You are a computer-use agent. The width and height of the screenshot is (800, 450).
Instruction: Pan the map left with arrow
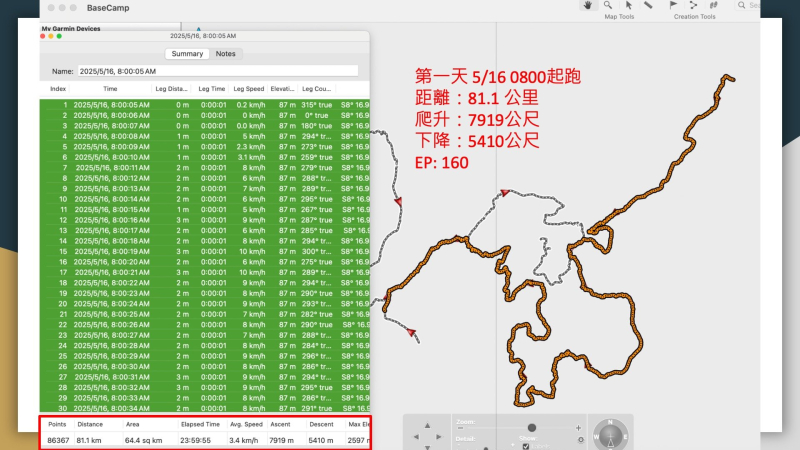tap(416, 437)
